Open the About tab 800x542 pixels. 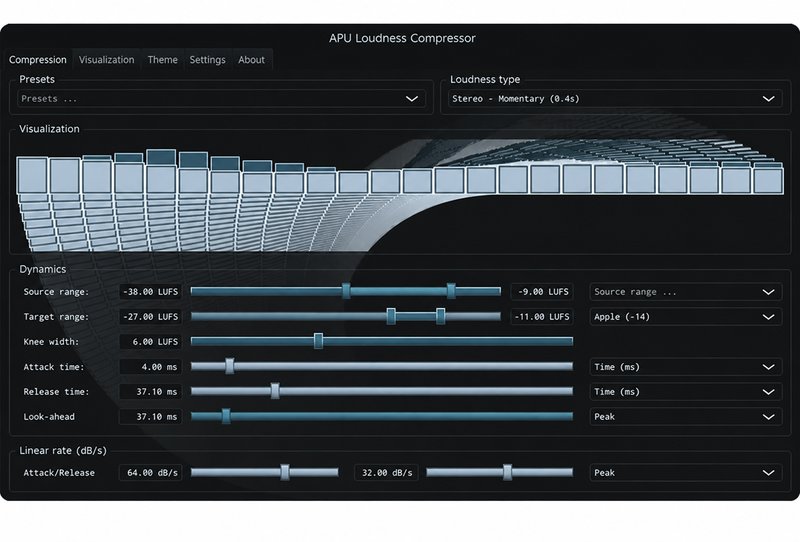pyautogui.click(x=252, y=60)
